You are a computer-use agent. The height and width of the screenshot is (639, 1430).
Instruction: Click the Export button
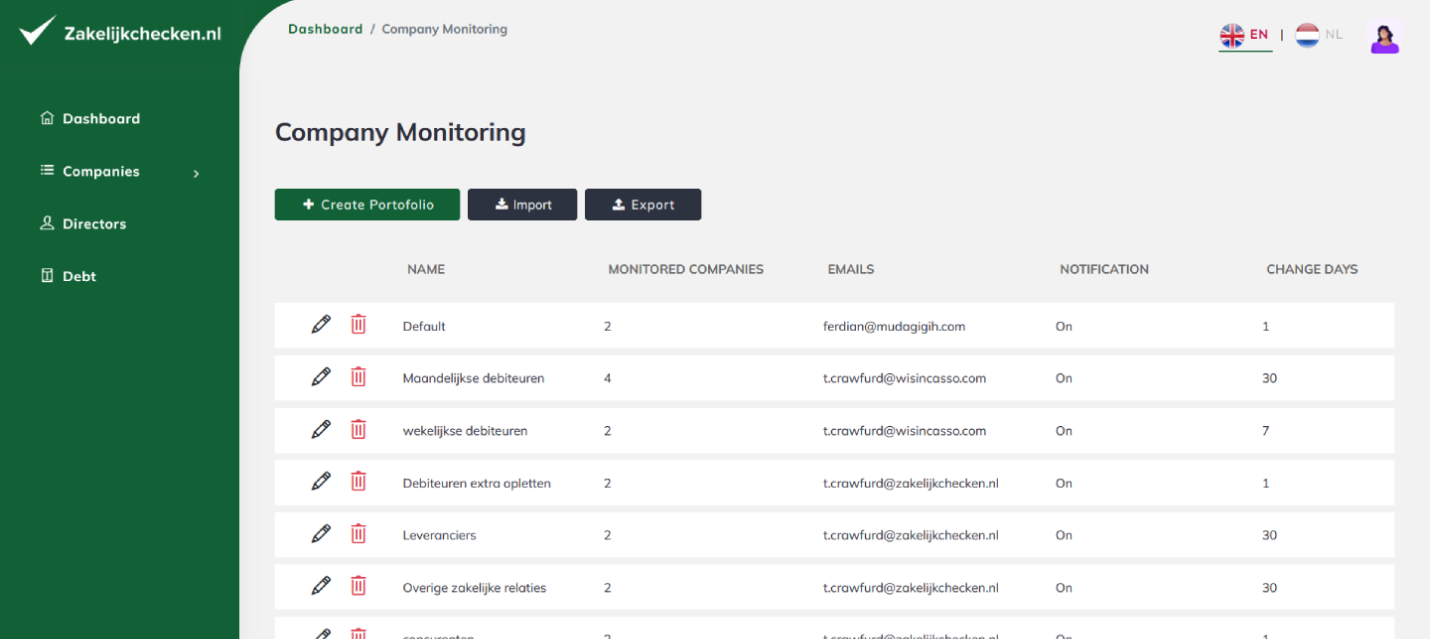[x=643, y=204]
